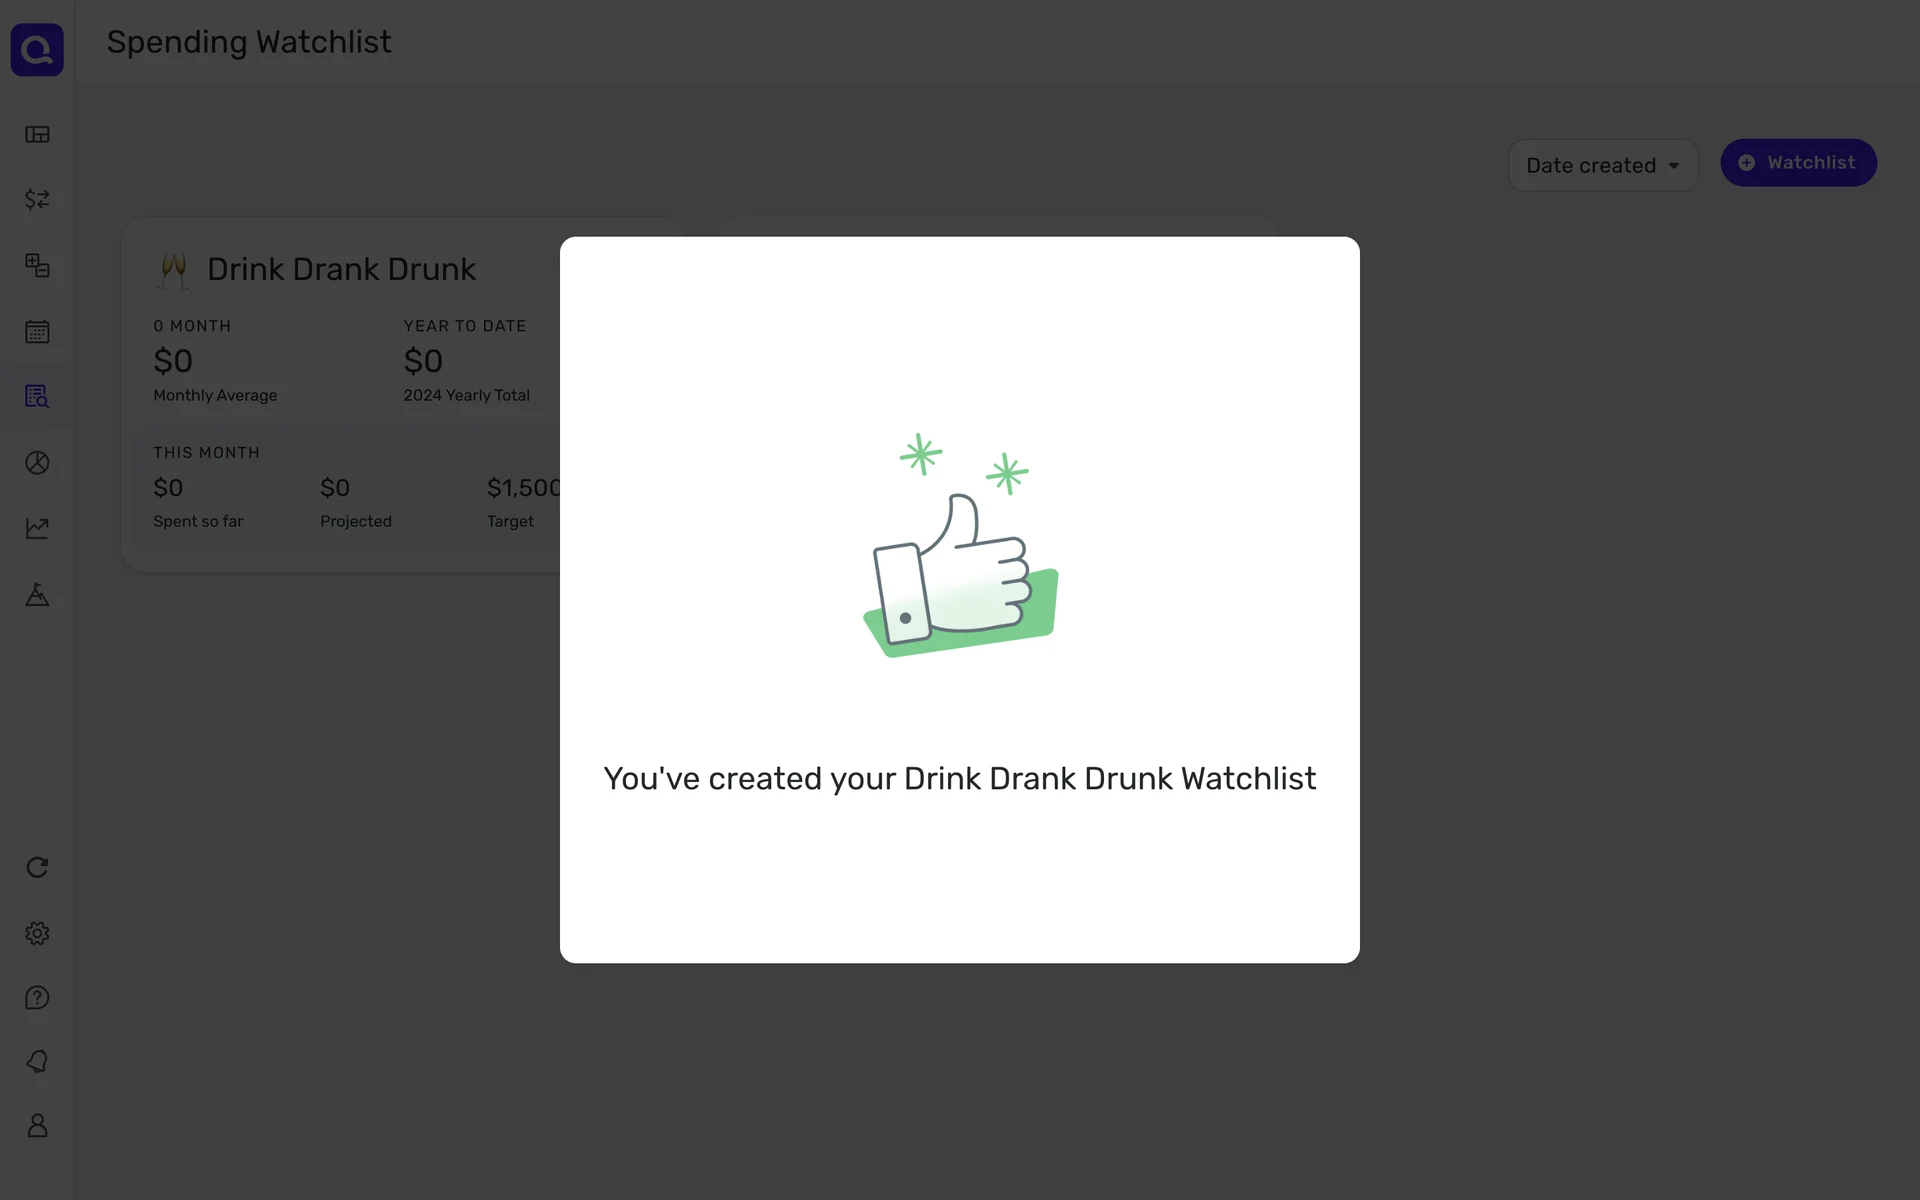Expand the Date created sort dropdown

pos(1590,166)
